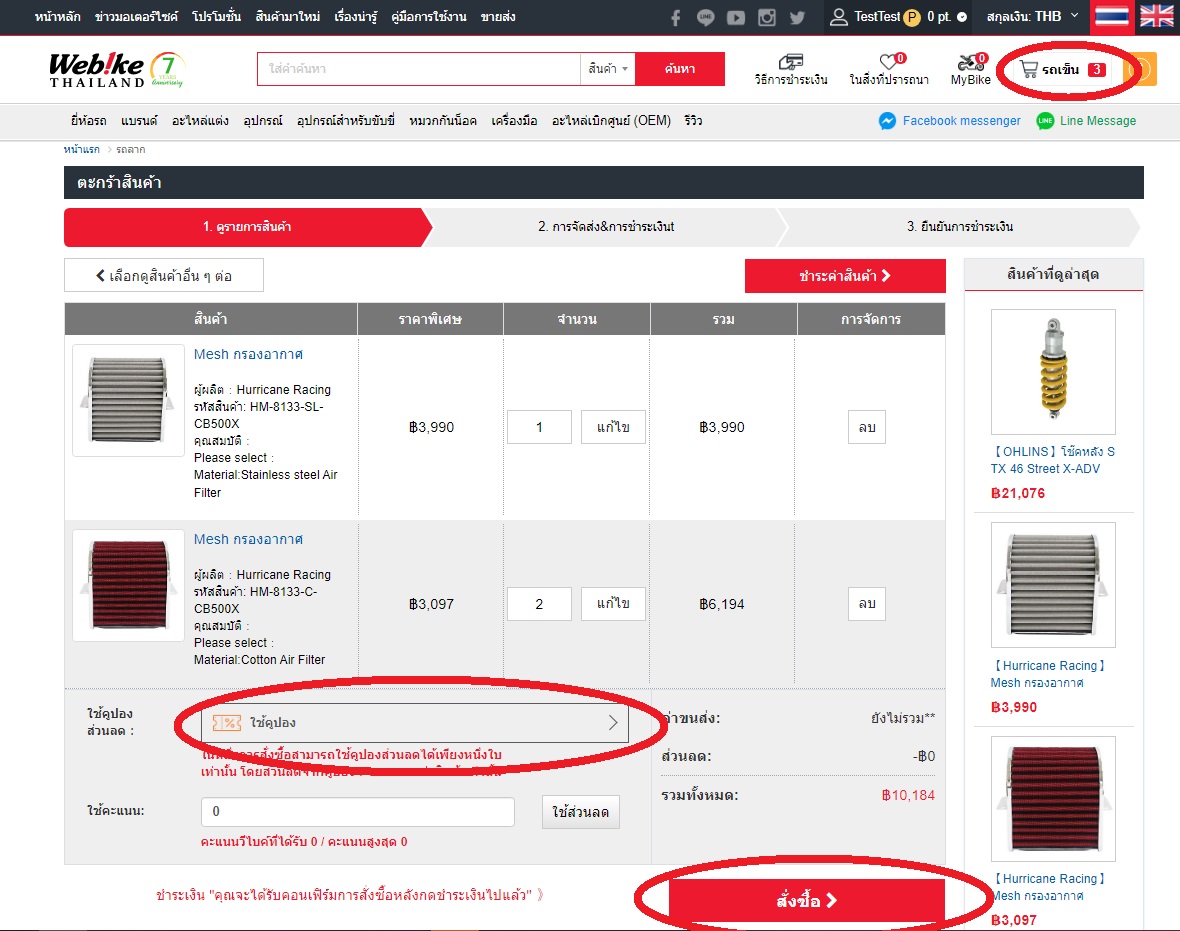Screen dimensions: 1180x931
Task: Open the HM-8133-C-CB500X product title link
Action: [248, 539]
